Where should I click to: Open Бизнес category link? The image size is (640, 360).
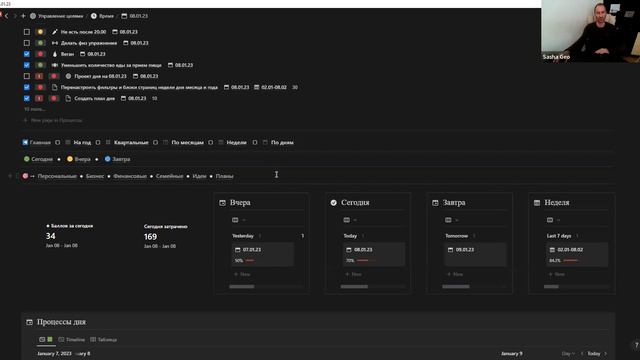[x=95, y=176]
